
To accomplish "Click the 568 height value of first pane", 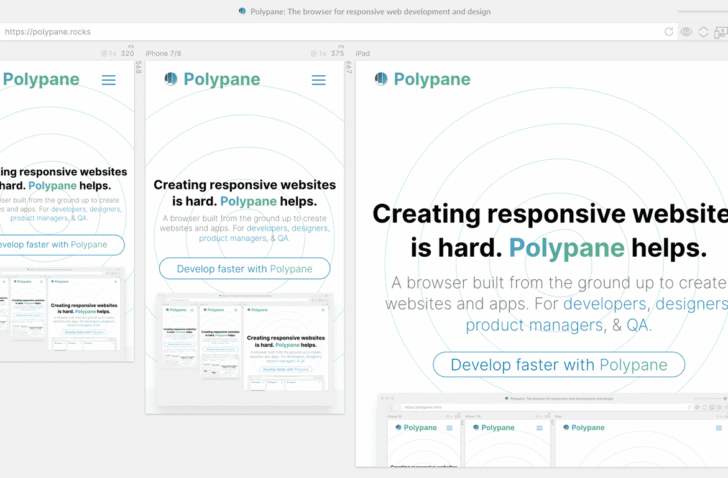I will click(138, 68).
